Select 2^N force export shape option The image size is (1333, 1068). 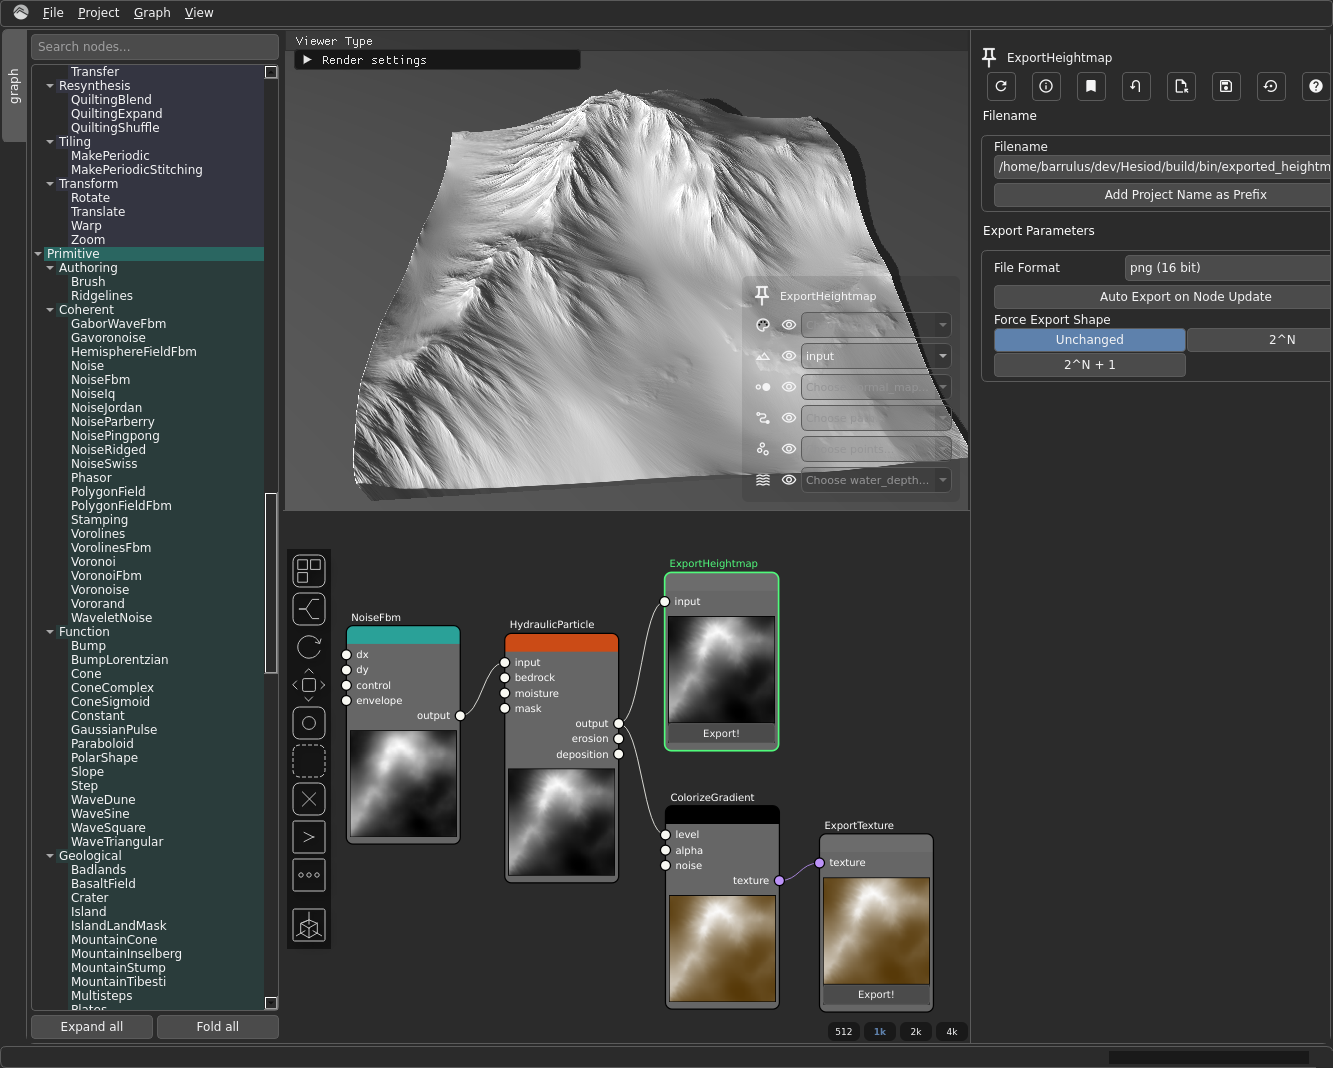(x=1260, y=340)
